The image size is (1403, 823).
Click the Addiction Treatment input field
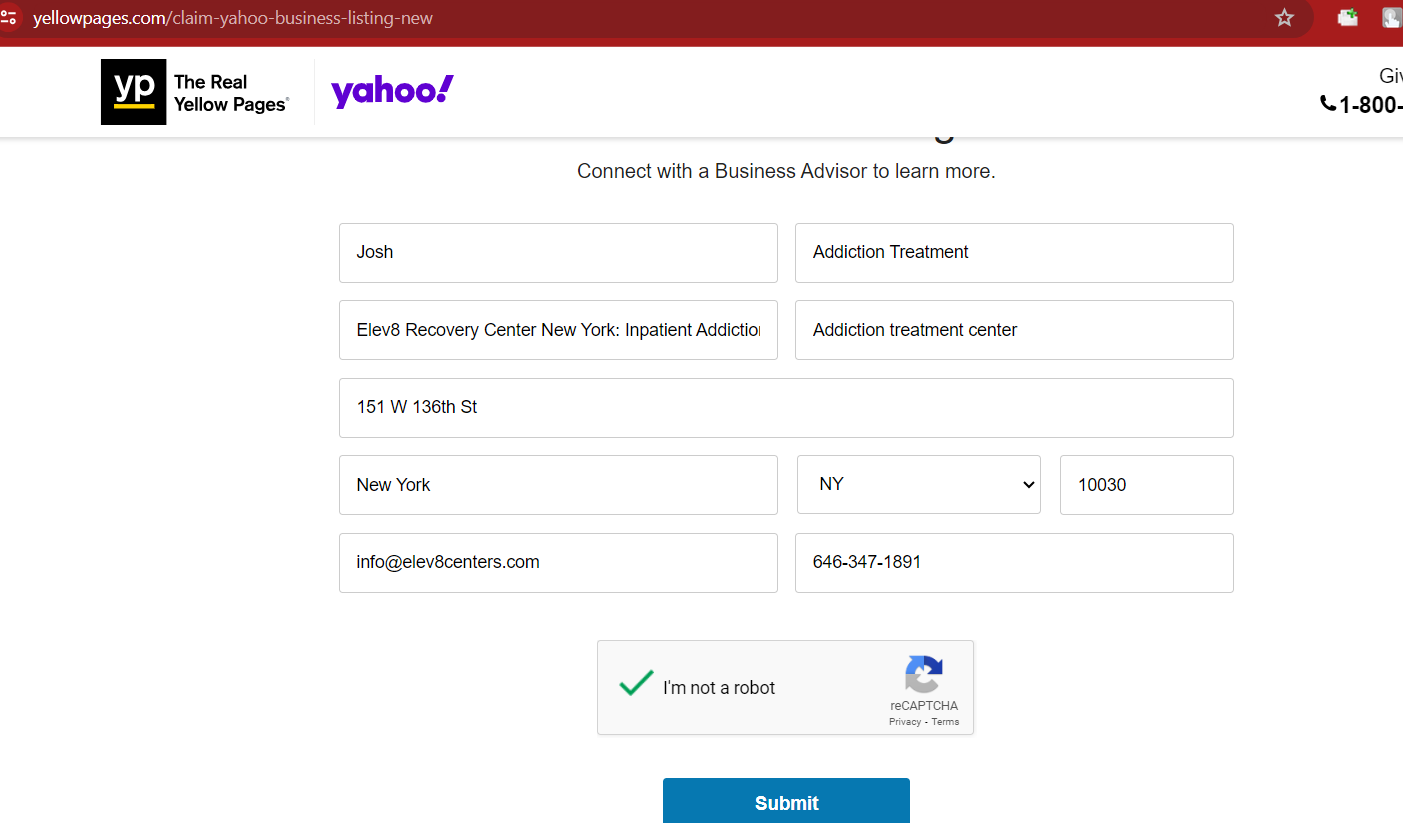click(1014, 253)
